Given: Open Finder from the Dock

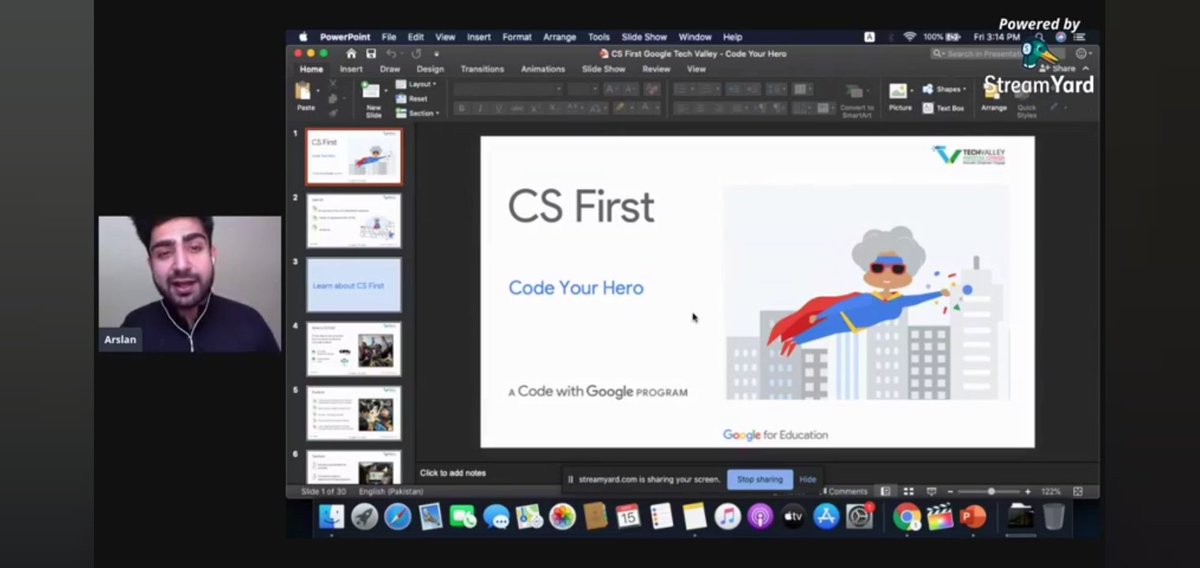Looking at the screenshot, I should pos(332,517).
